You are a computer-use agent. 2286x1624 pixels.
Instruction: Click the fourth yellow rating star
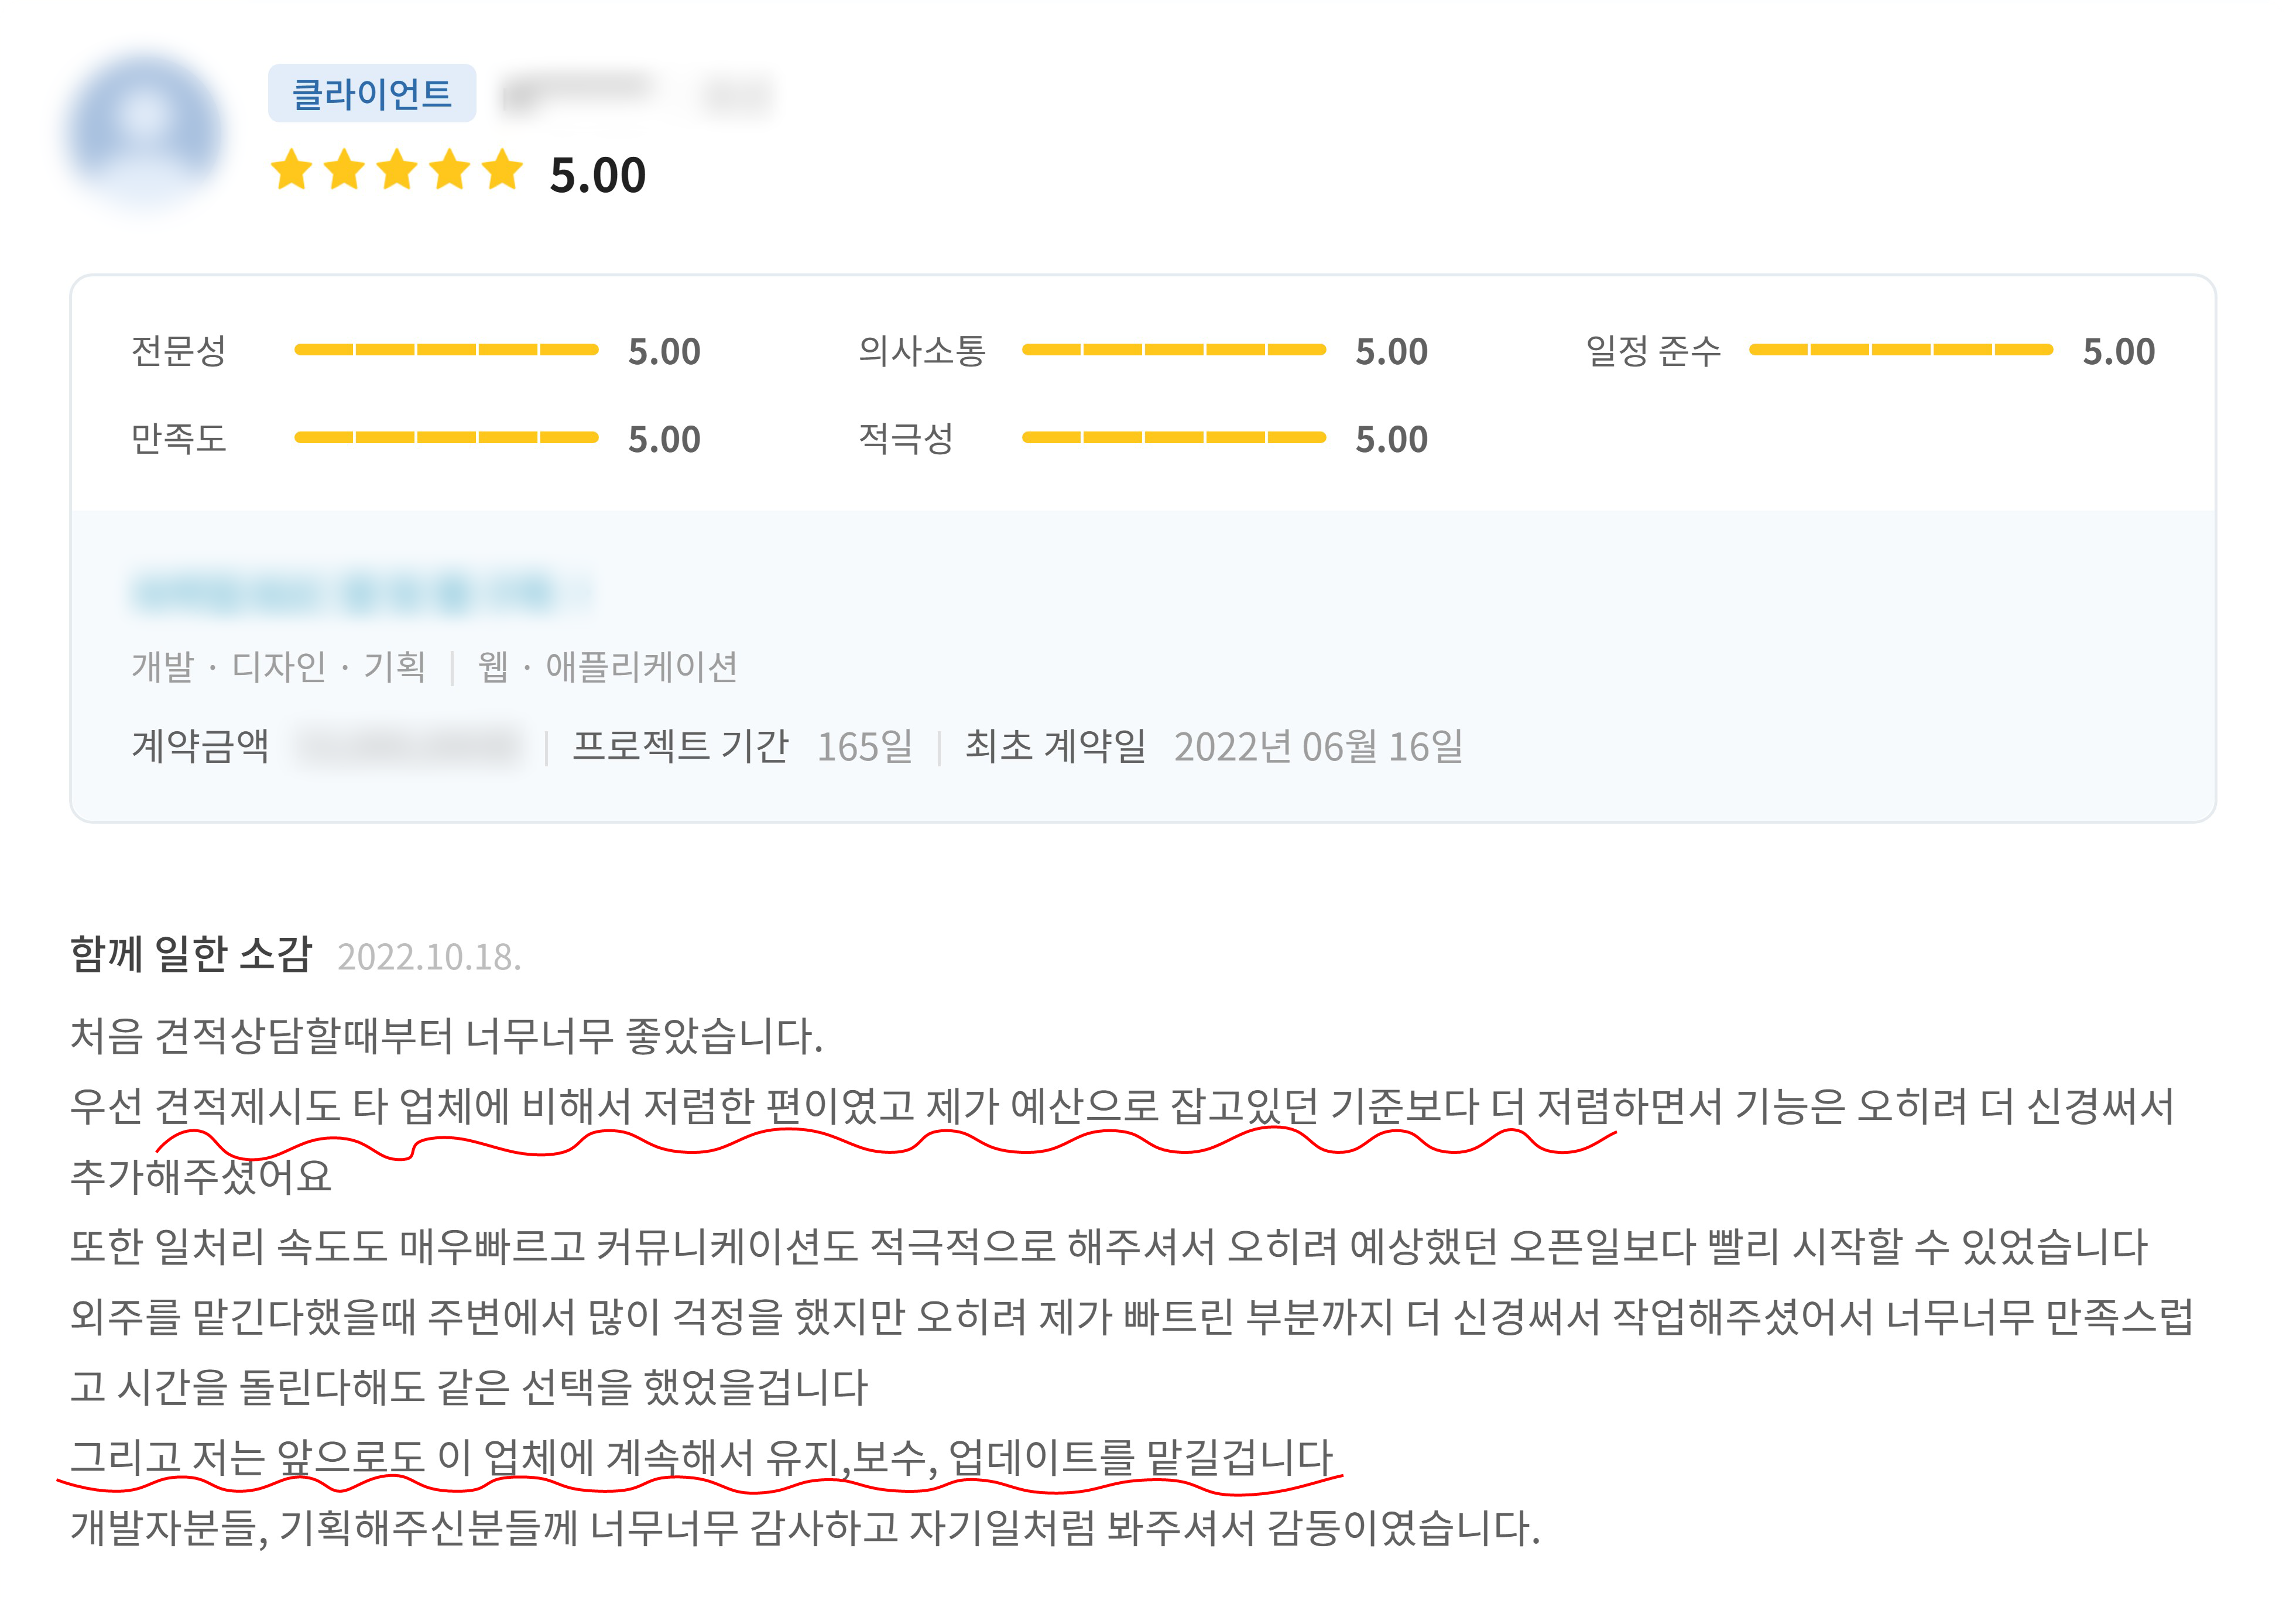[x=450, y=170]
